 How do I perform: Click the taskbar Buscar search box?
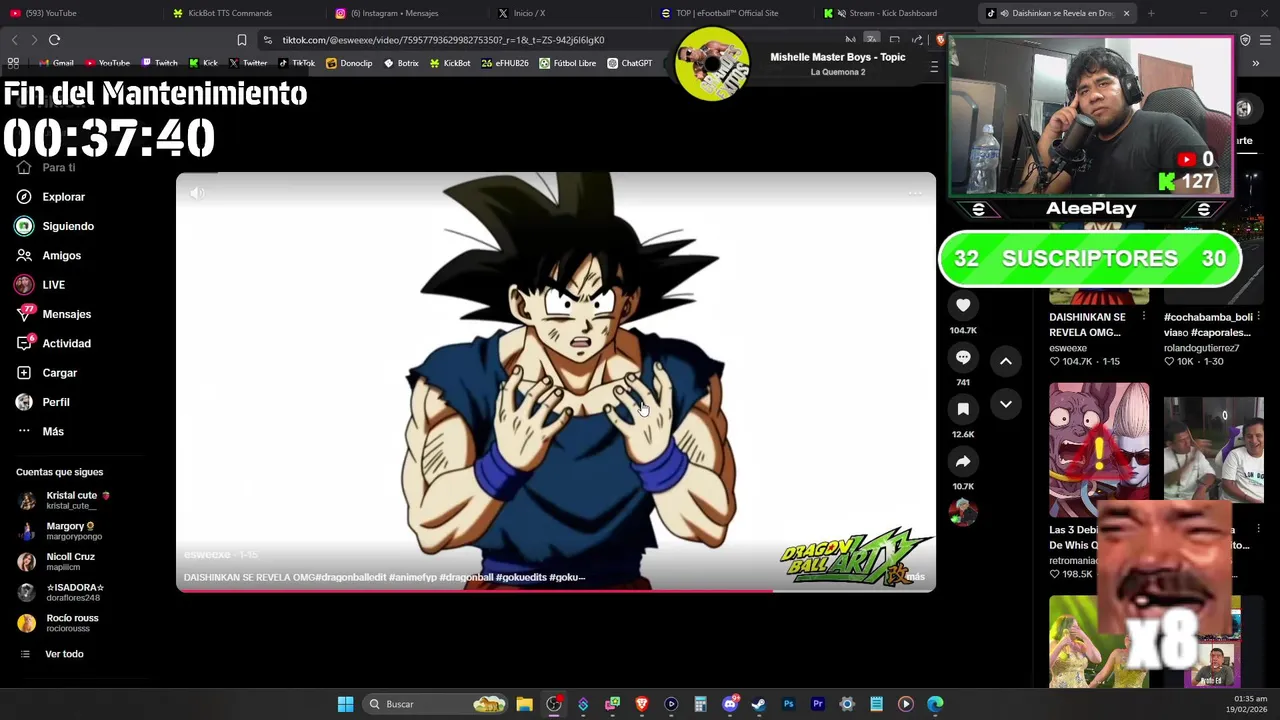pos(436,704)
